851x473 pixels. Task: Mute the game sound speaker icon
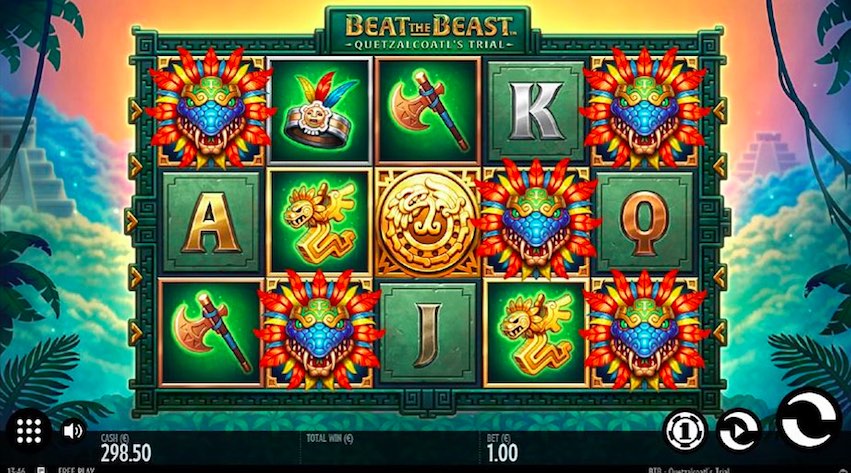[x=73, y=431]
